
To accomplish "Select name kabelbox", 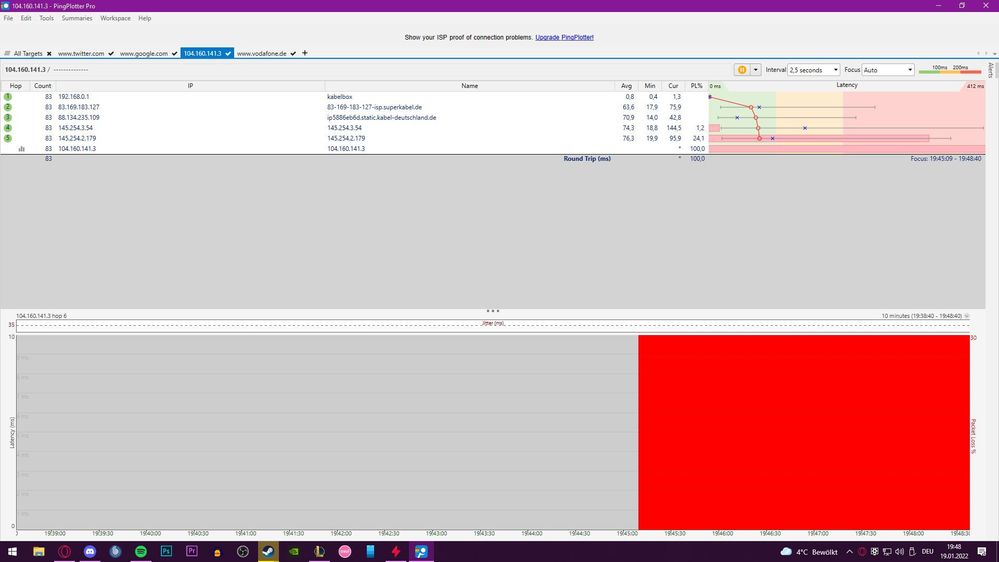I will tap(340, 97).
